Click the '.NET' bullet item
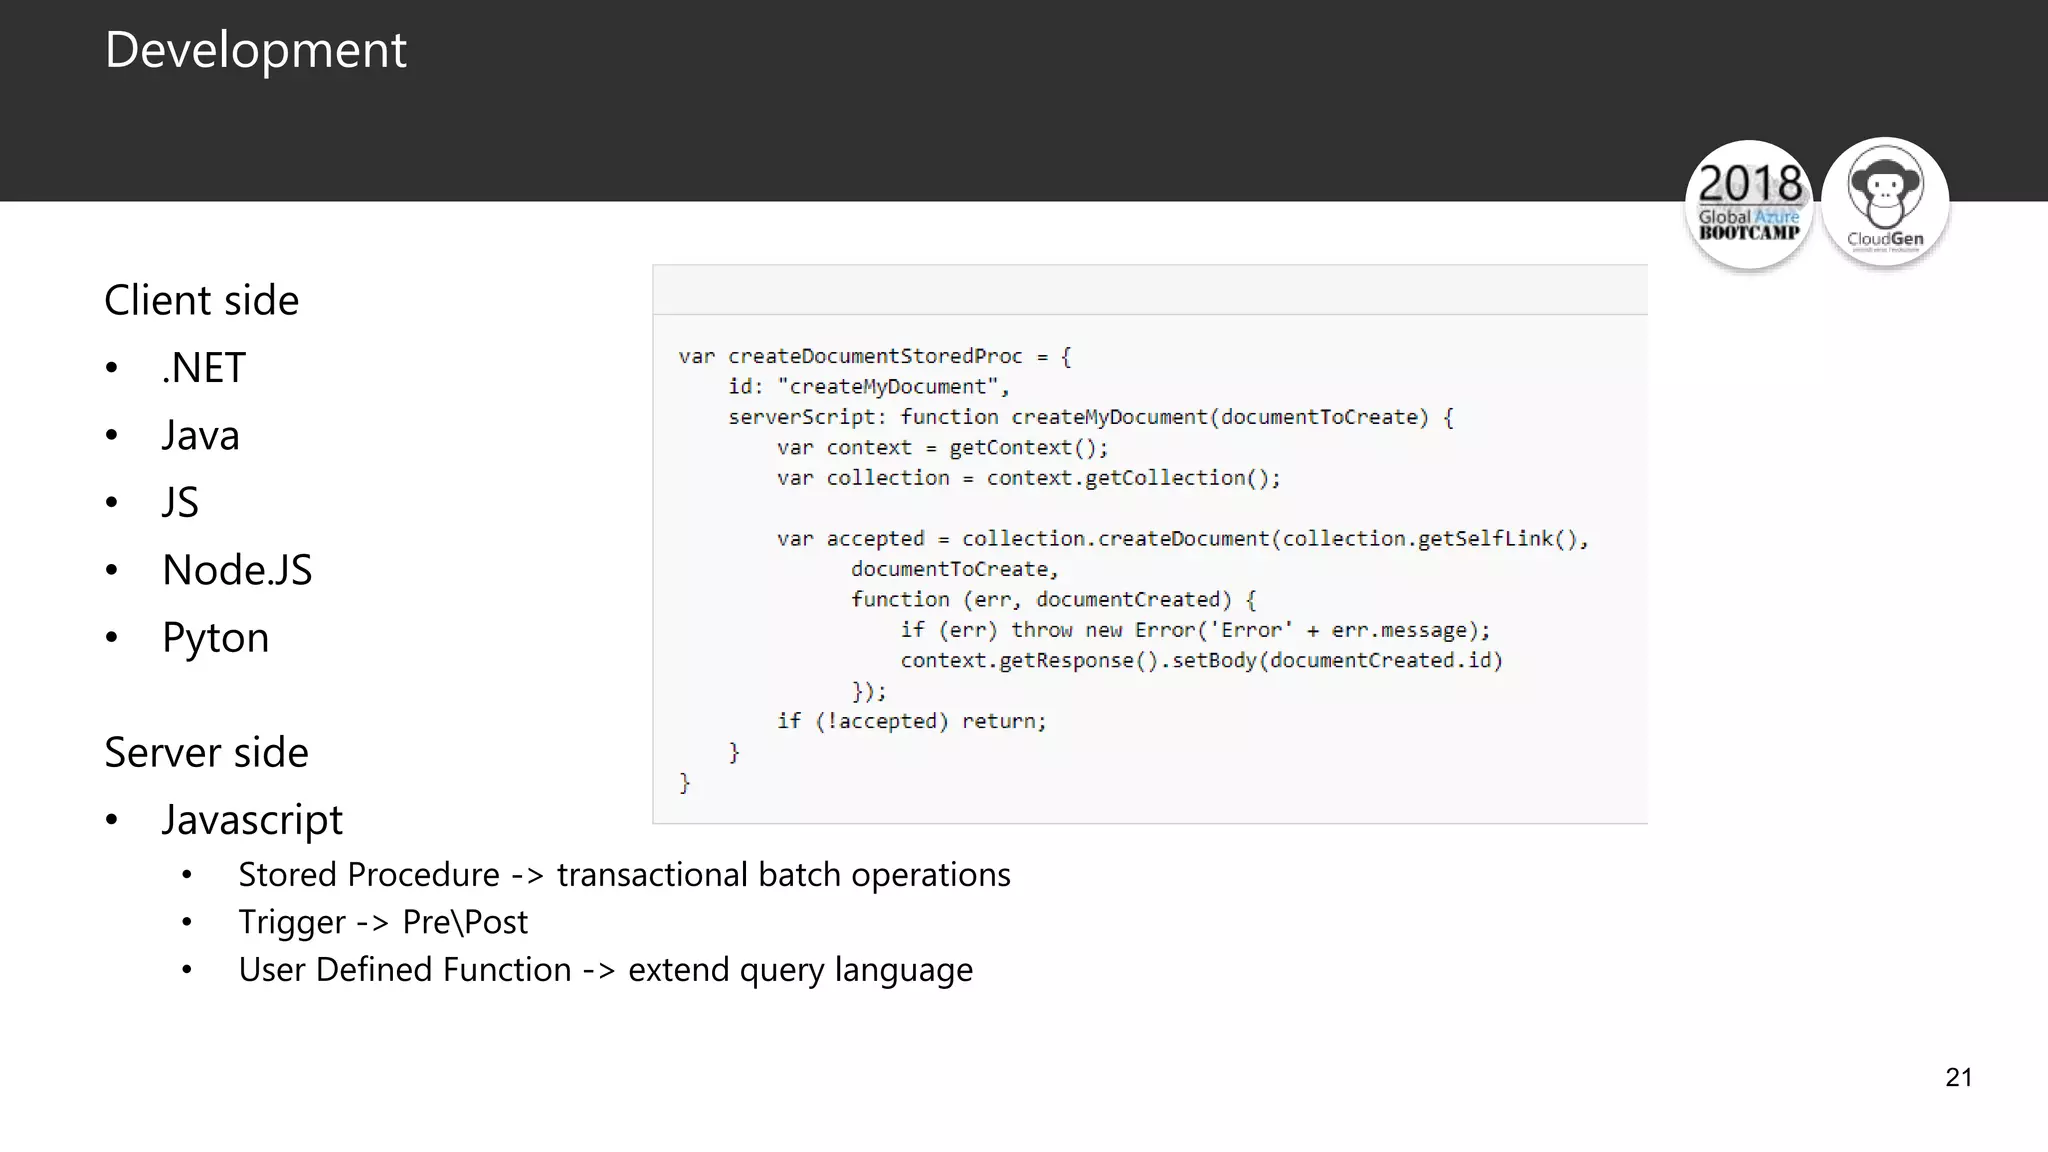The height and width of the screenshot is (1152, 2048). tap(204, 368)
